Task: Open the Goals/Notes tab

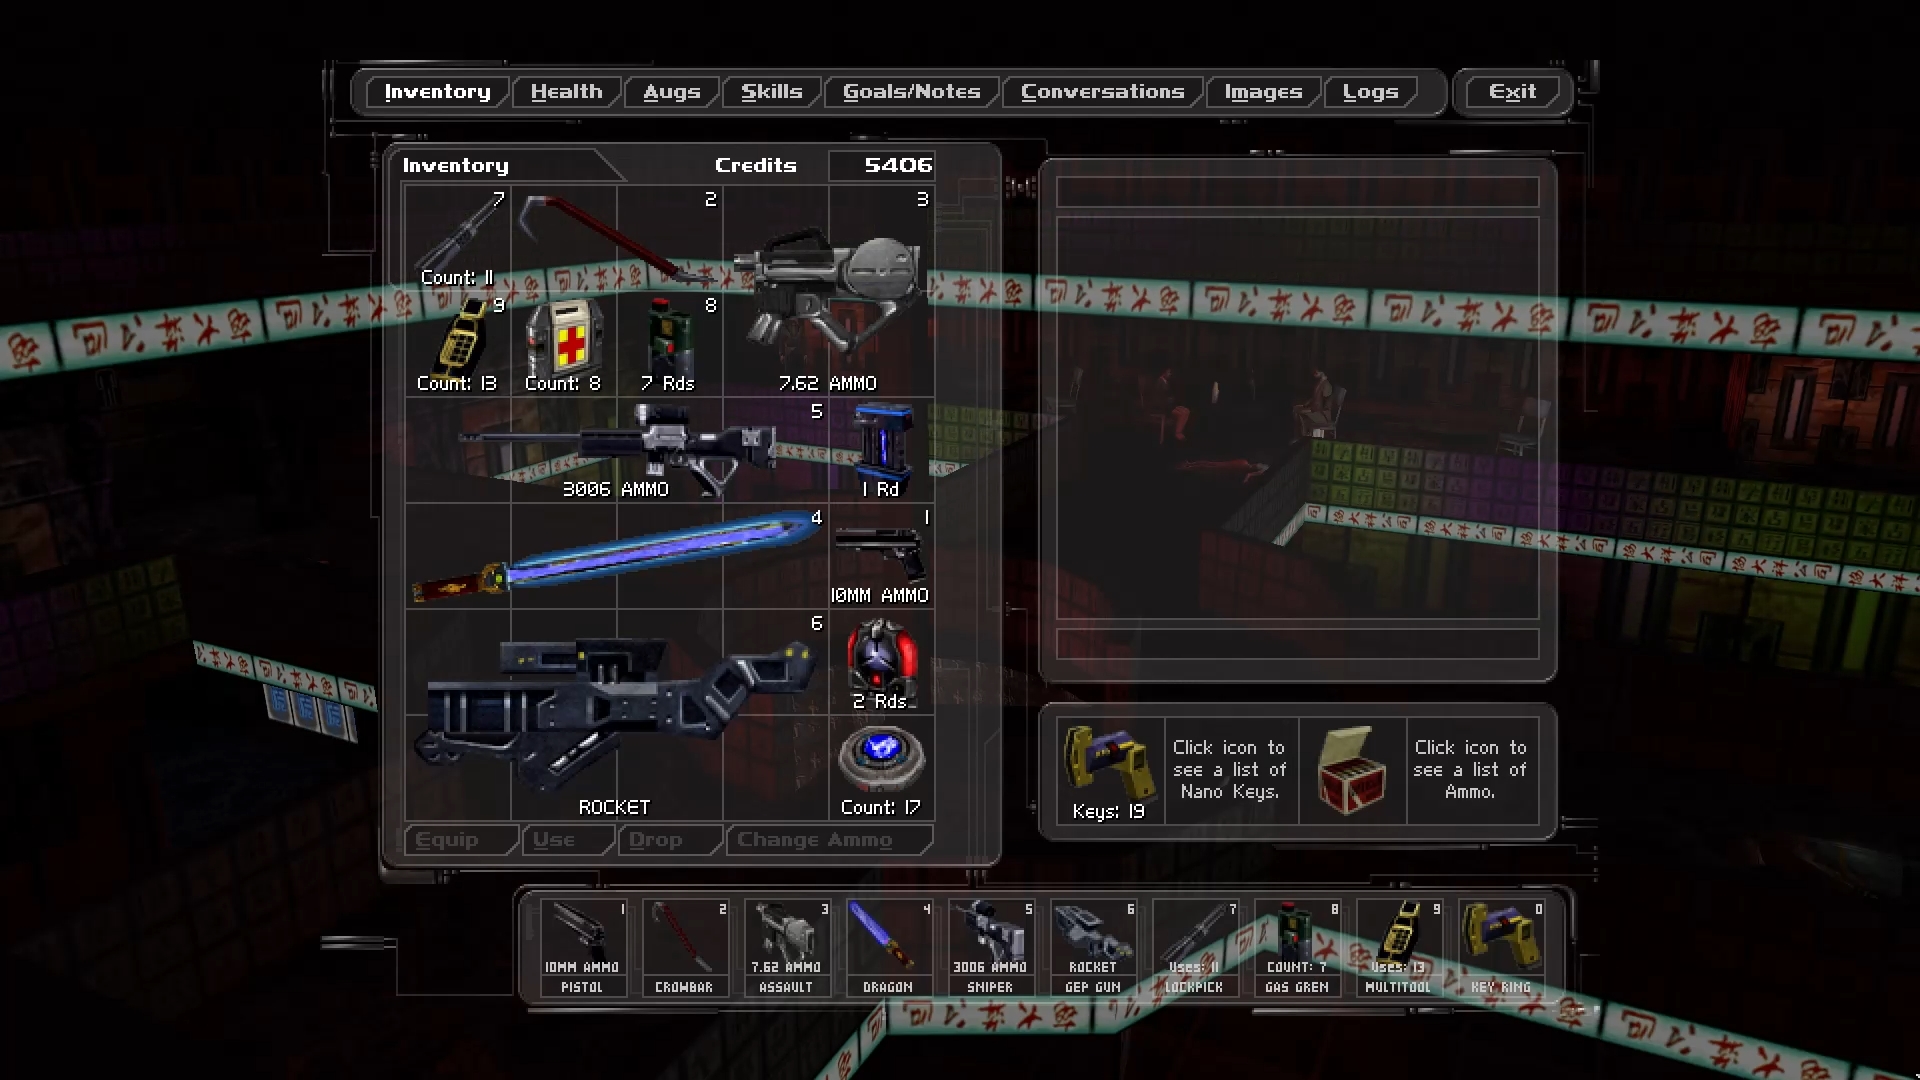Action: coord(911,92)
